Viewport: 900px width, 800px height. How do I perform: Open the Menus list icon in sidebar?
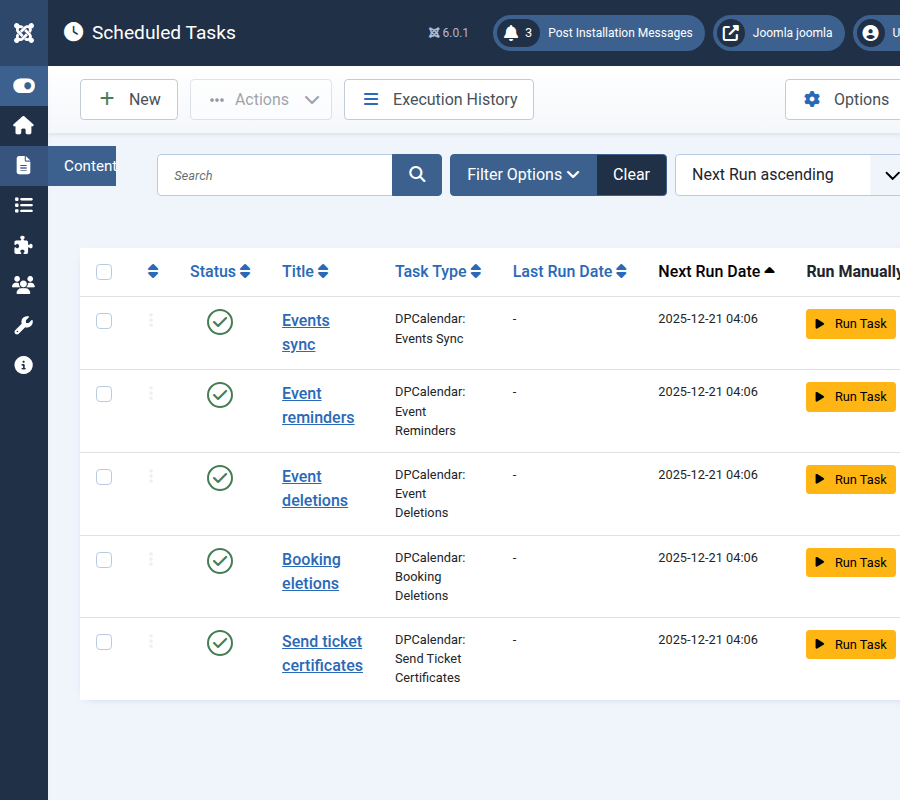click(x=24, y=205)
